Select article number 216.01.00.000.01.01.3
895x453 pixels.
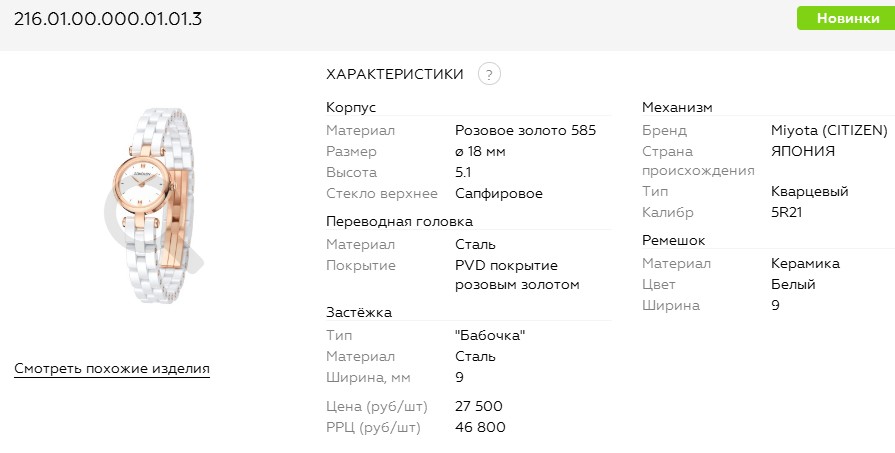click(108, 19)
